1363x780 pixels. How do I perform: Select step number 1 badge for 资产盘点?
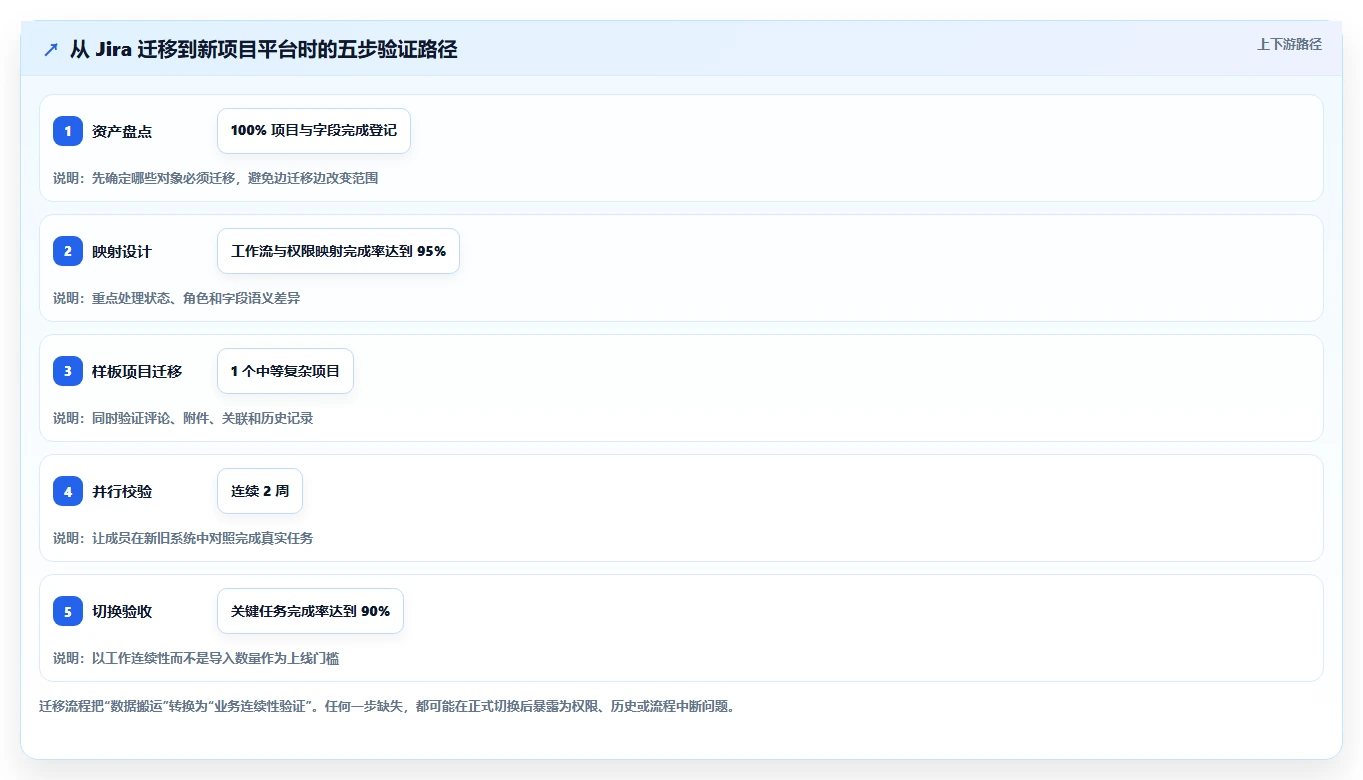coord(68,131)
